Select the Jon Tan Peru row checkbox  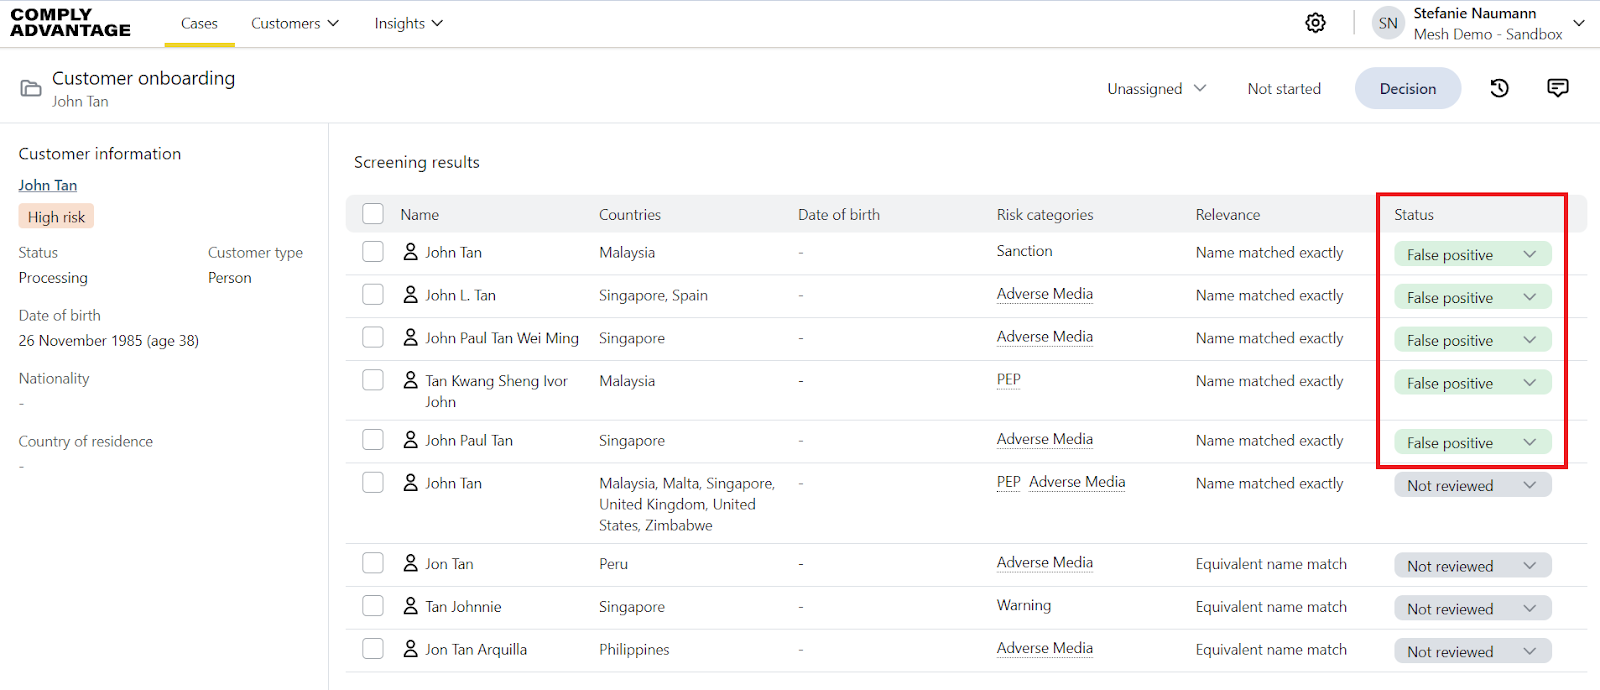[x=373, y=563]
